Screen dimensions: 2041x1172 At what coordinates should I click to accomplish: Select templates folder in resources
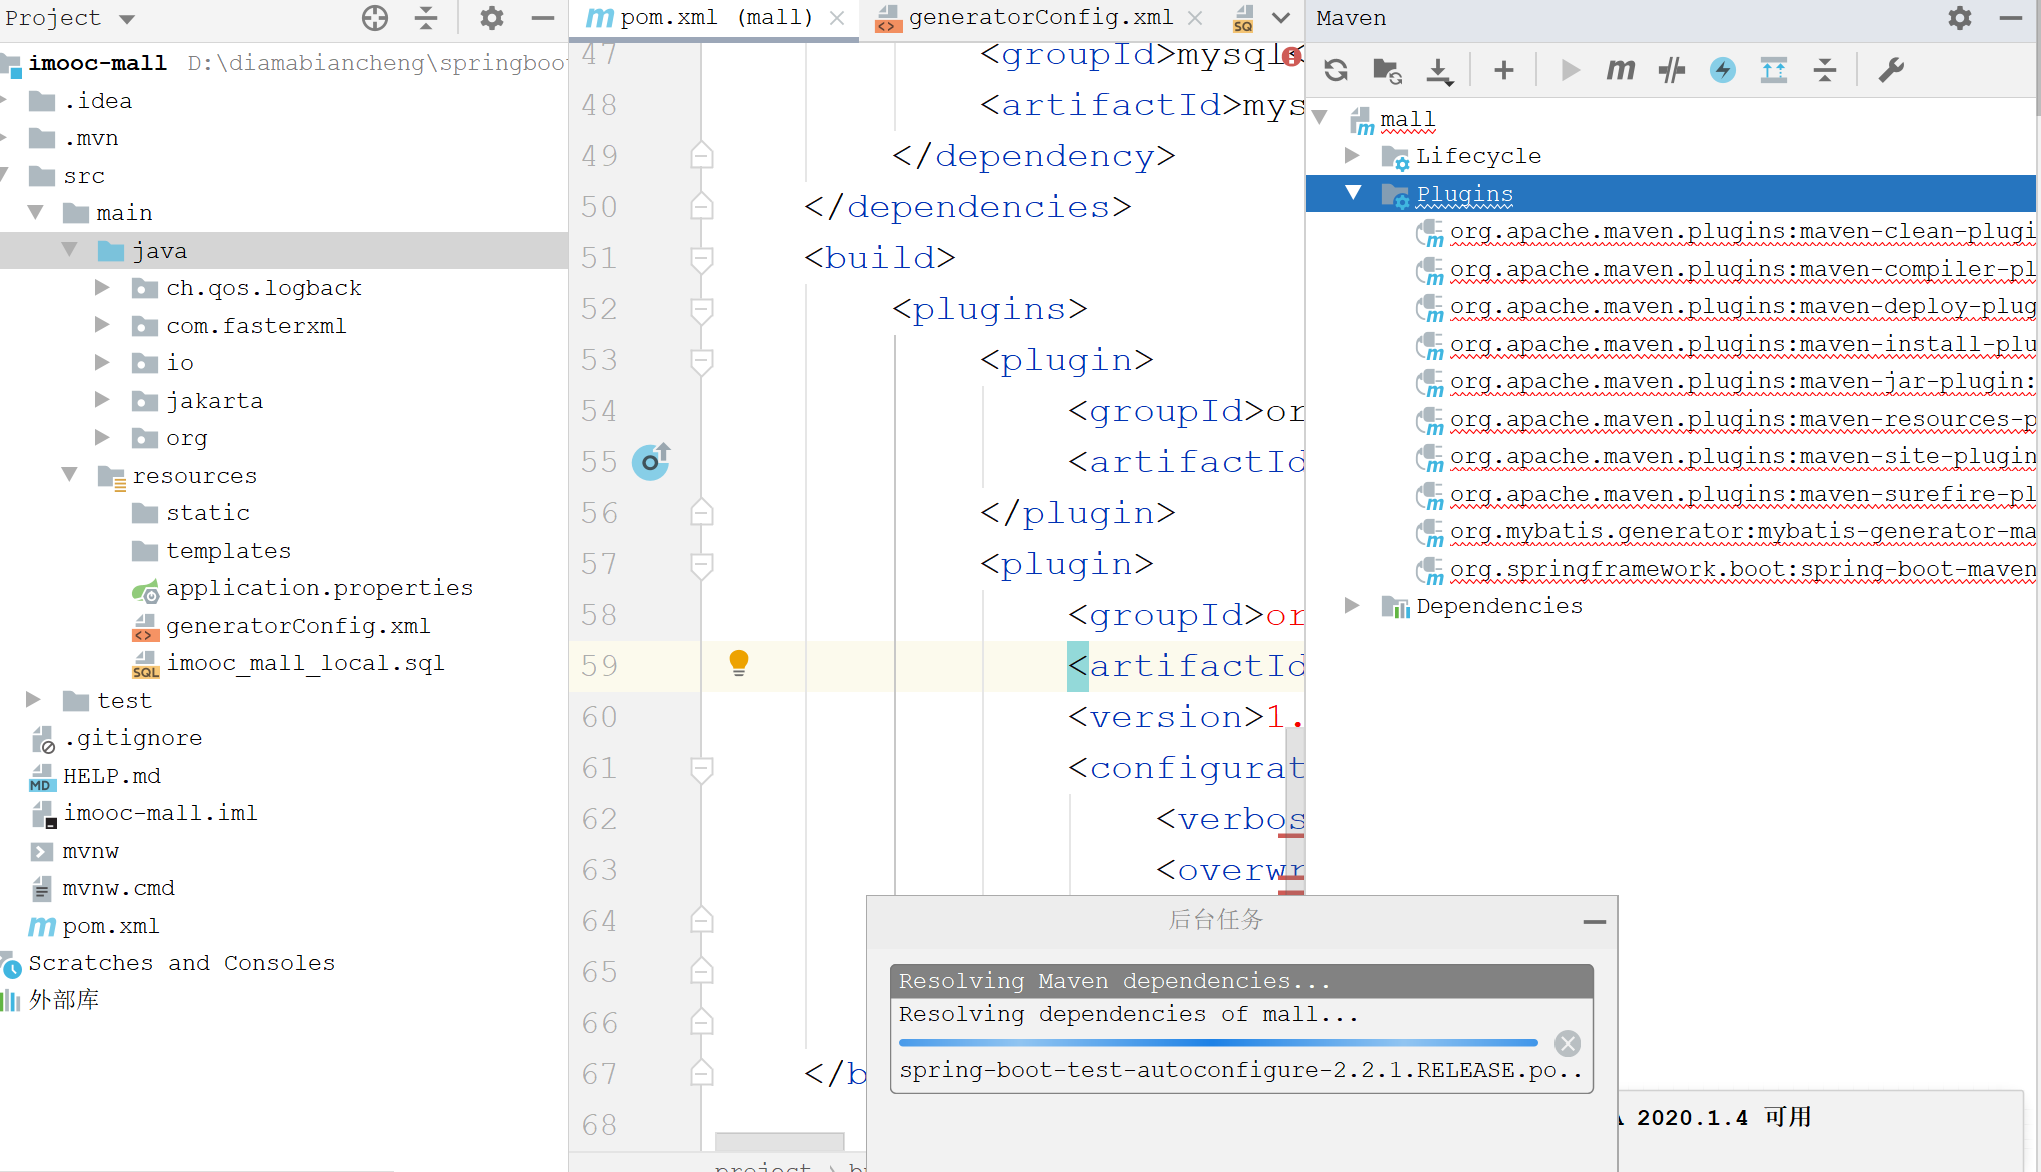(228, 551)
